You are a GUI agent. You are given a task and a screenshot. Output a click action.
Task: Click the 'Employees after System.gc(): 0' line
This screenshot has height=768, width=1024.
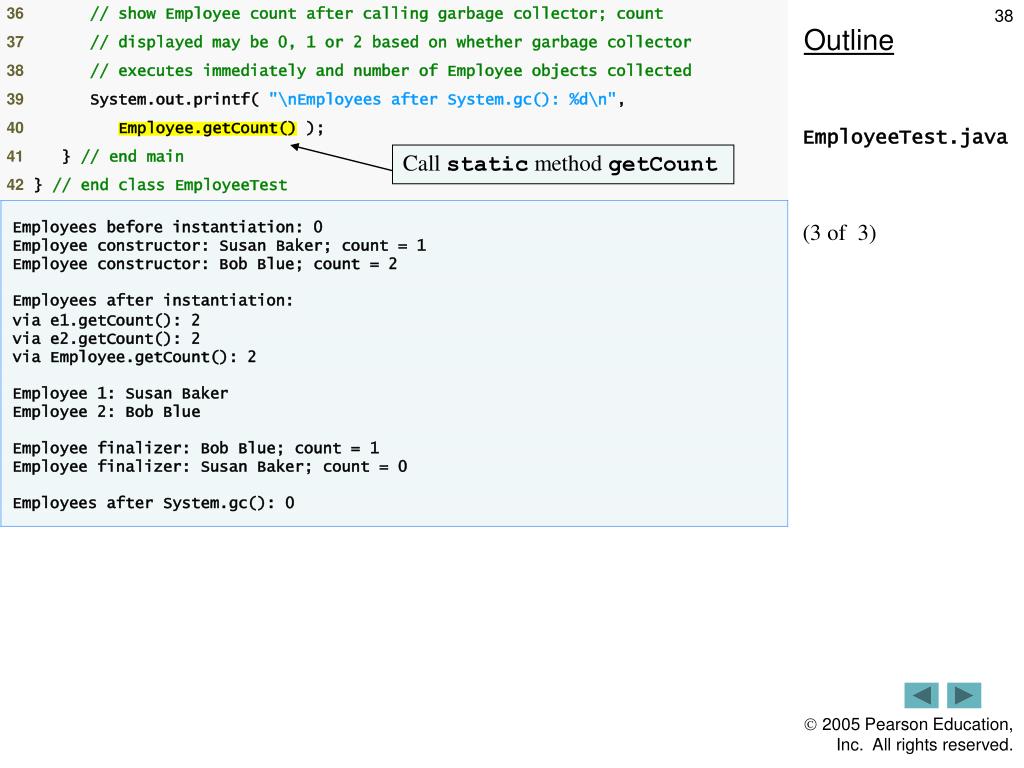[x=153, y=503]
